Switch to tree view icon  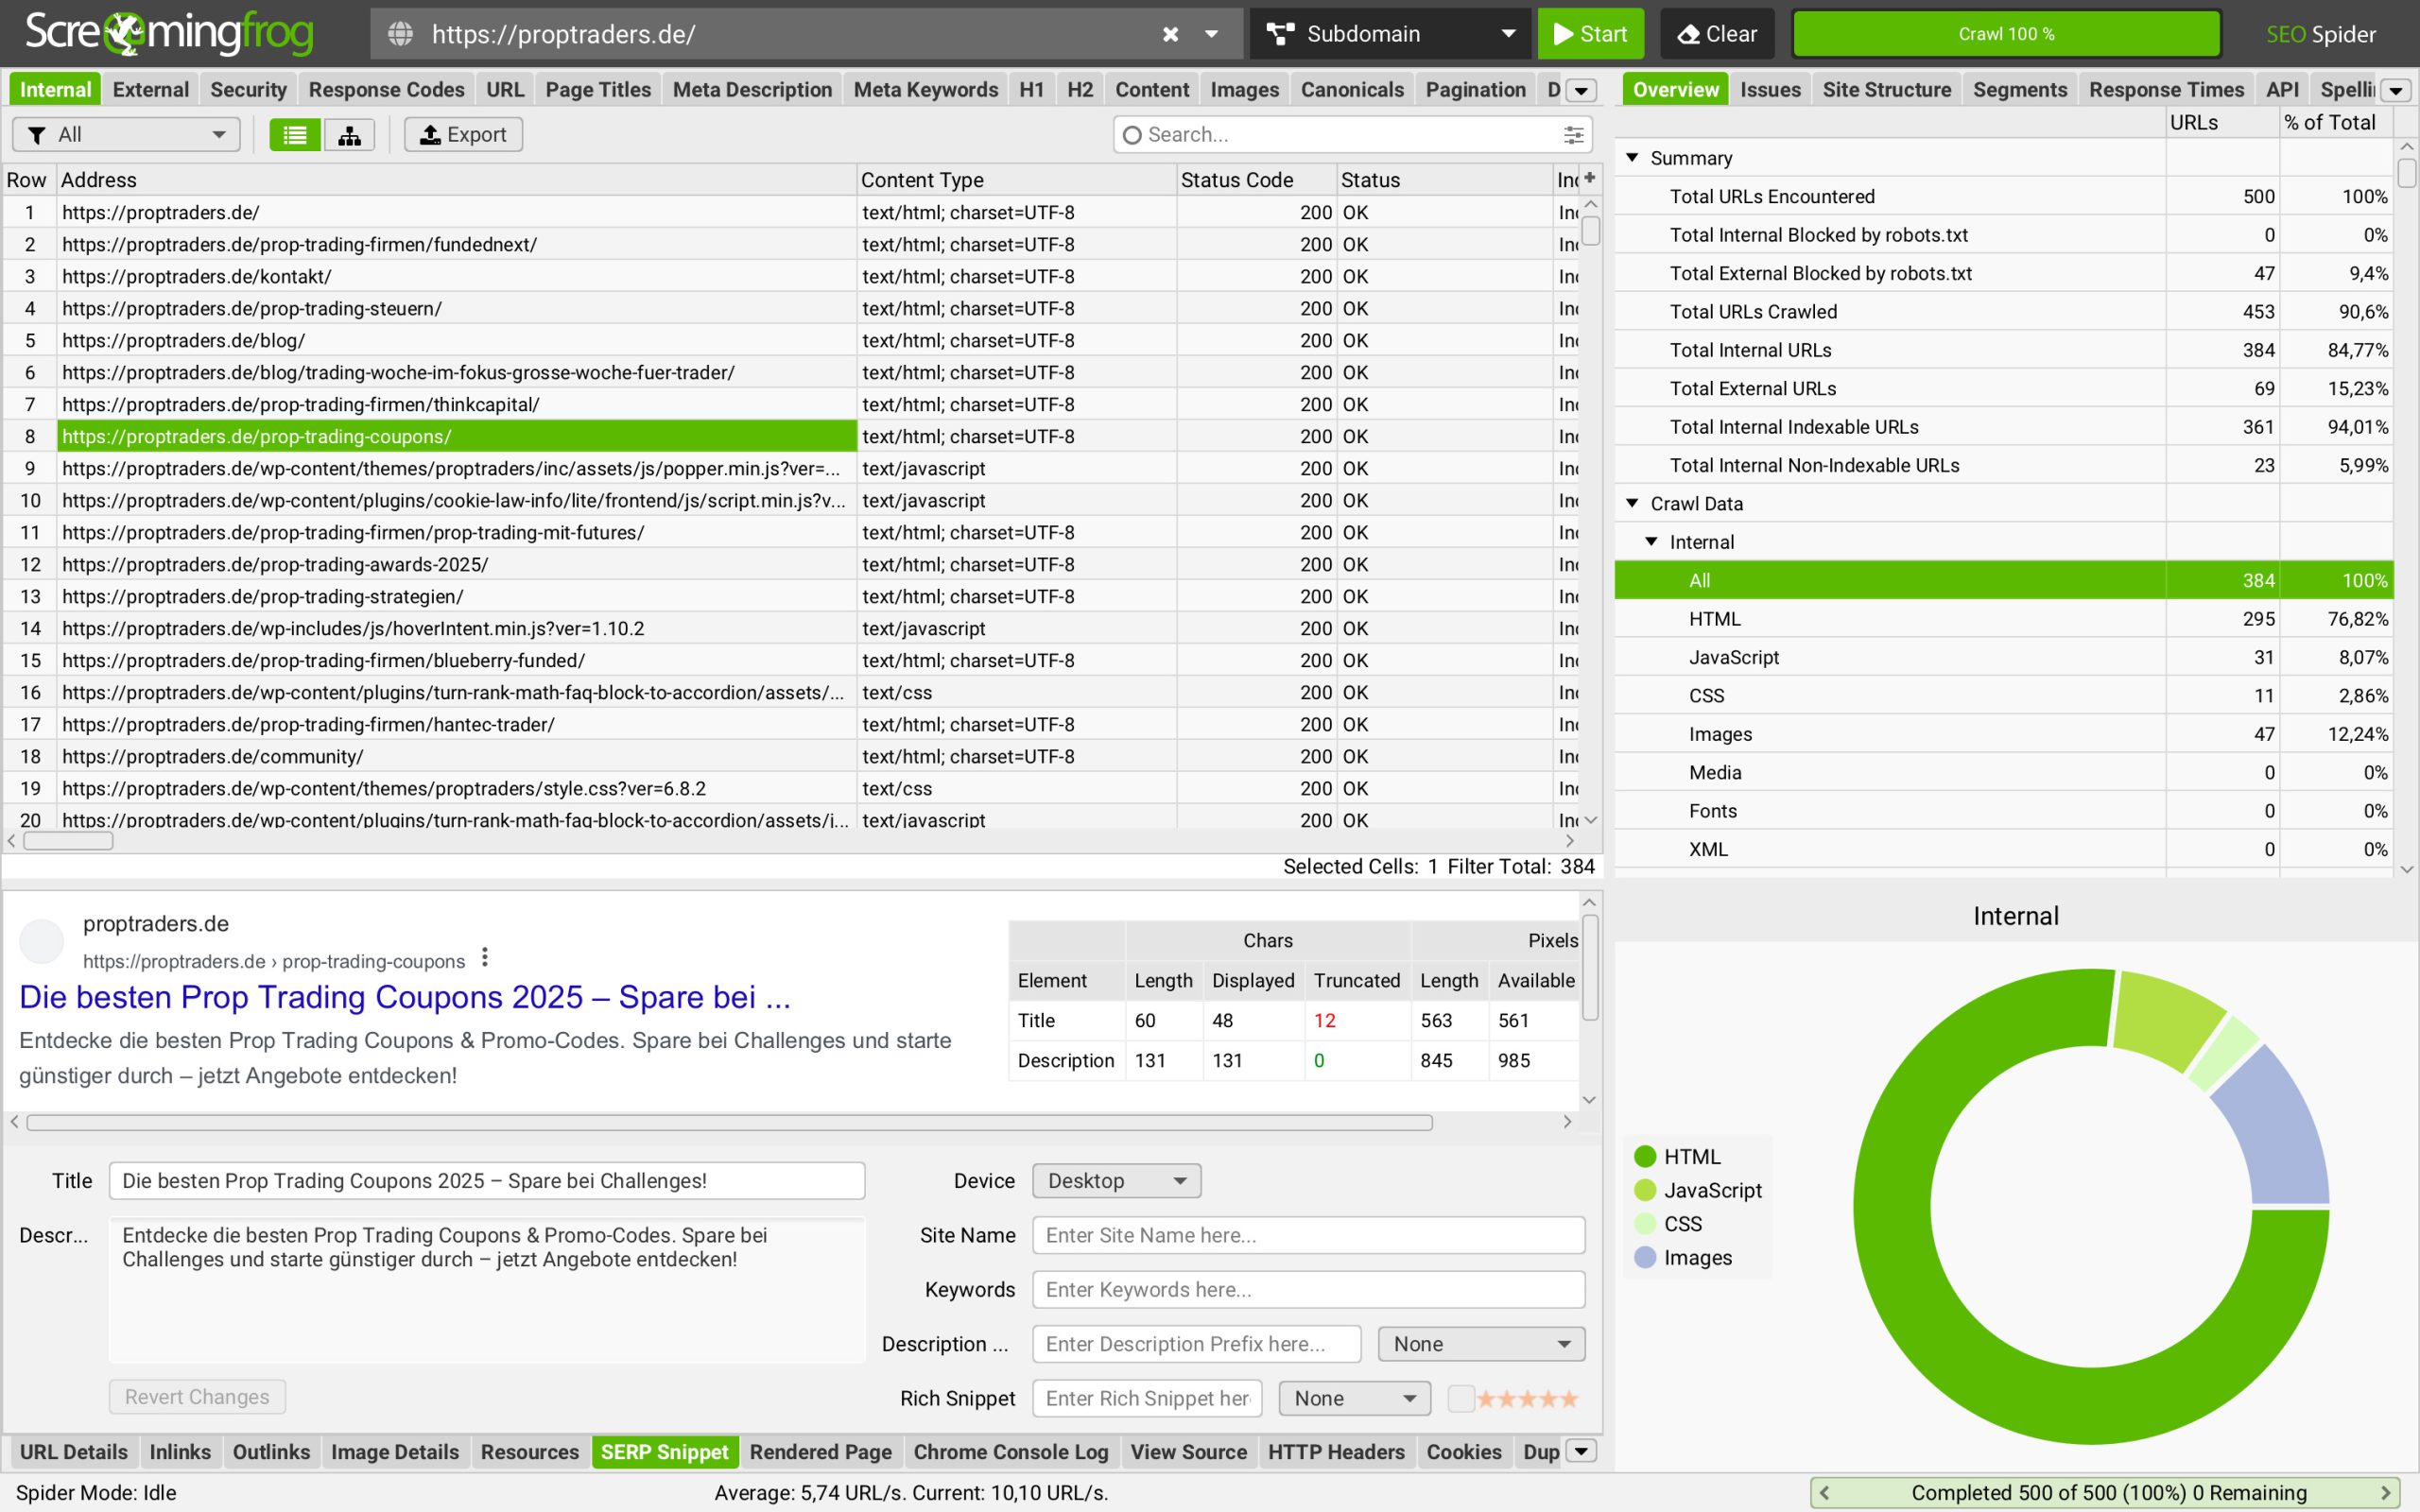(349, 135)
